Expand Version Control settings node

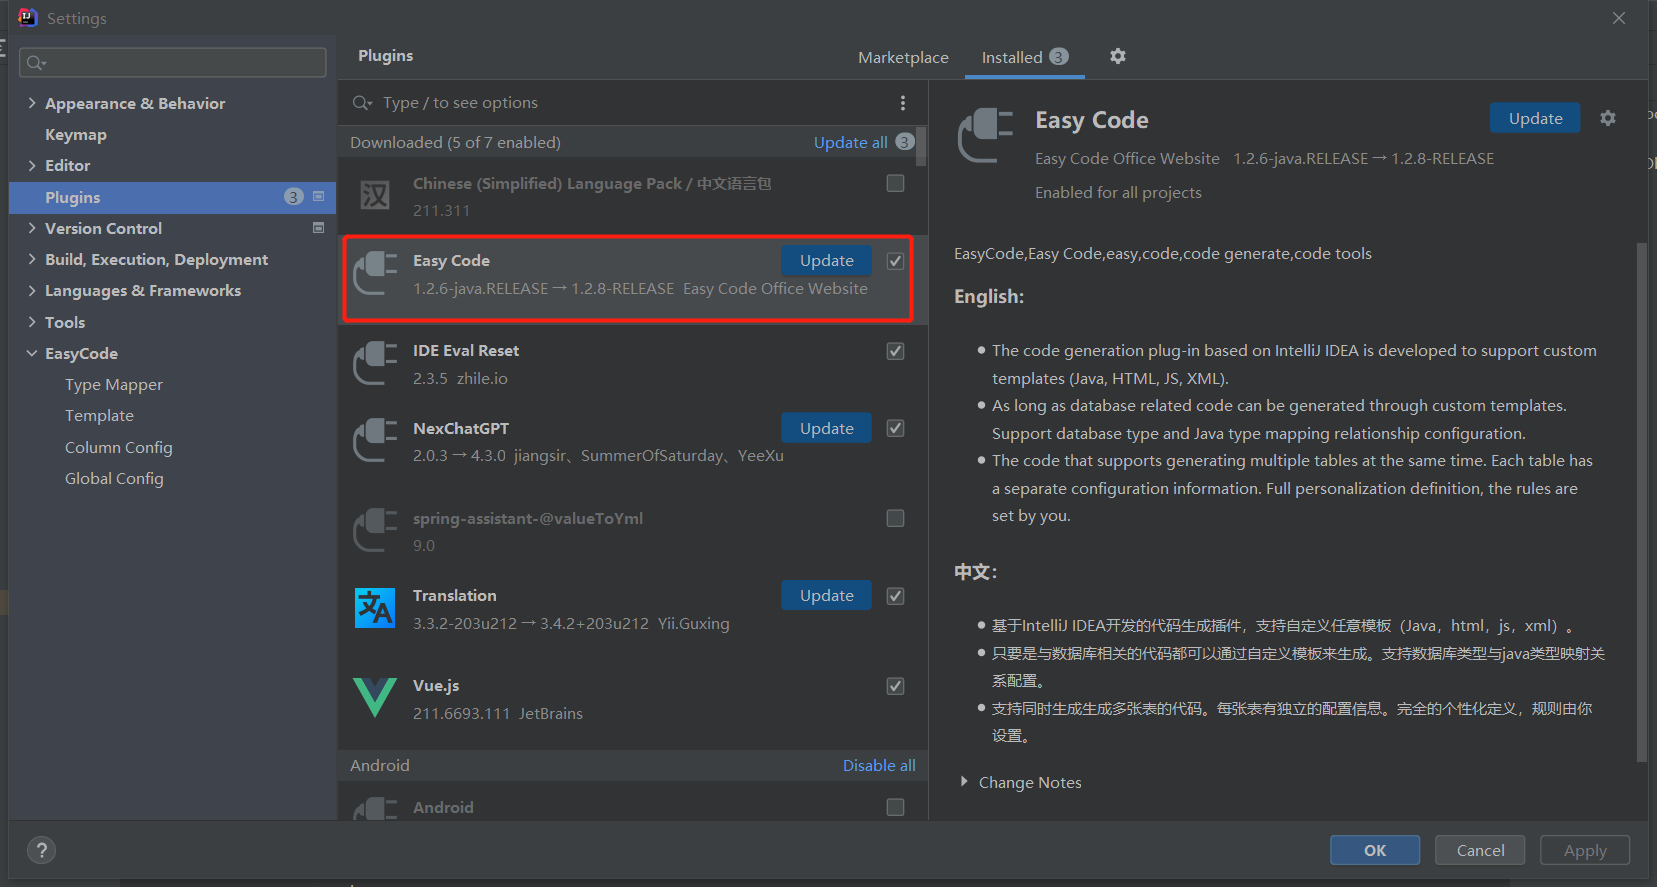(x=32, y=228)
